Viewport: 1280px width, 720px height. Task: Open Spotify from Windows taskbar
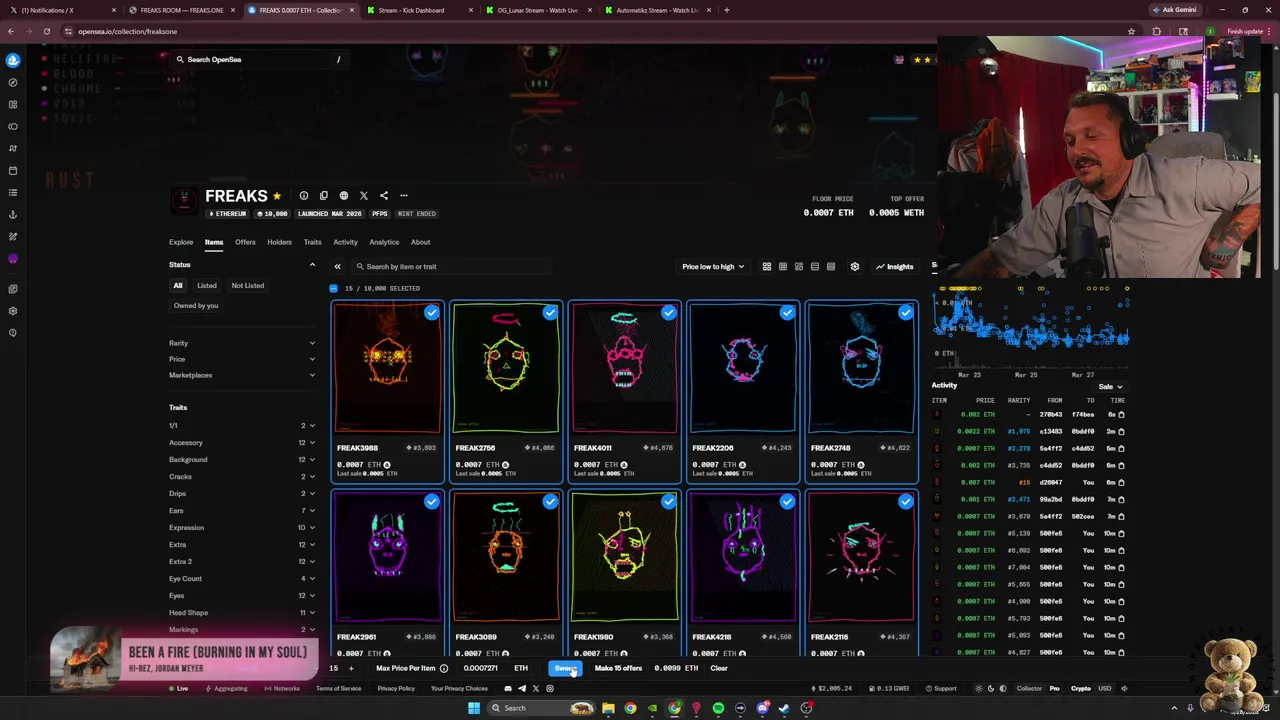tap(718, 708)
